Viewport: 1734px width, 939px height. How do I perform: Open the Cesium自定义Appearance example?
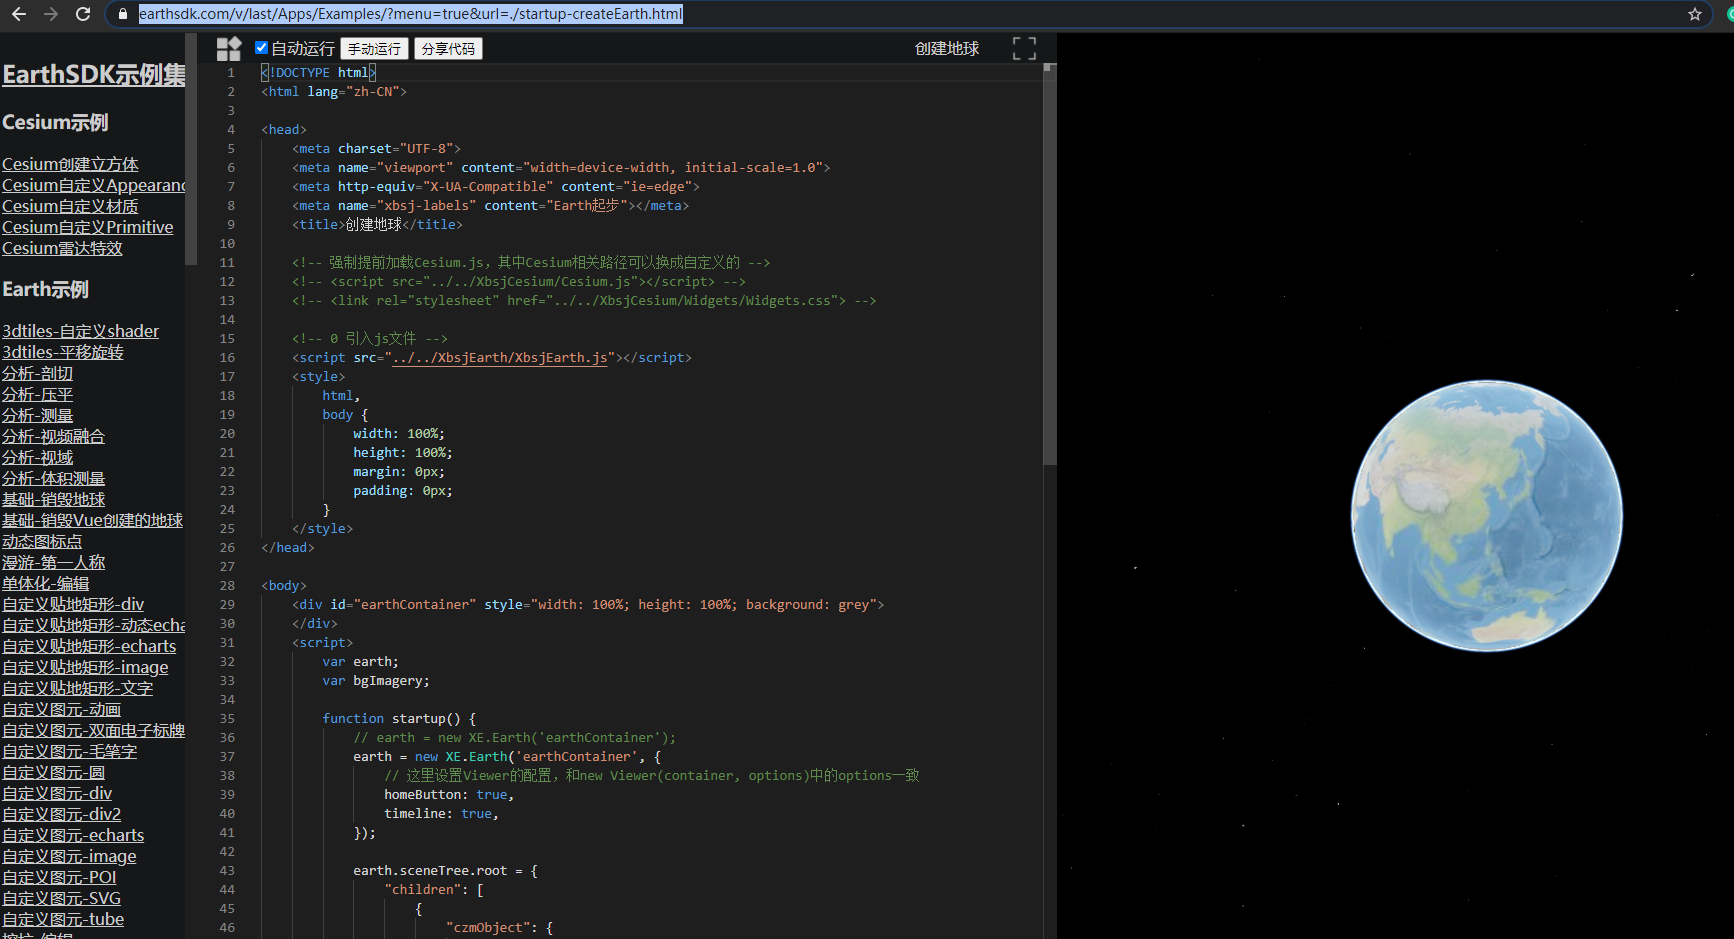point(94,185)
